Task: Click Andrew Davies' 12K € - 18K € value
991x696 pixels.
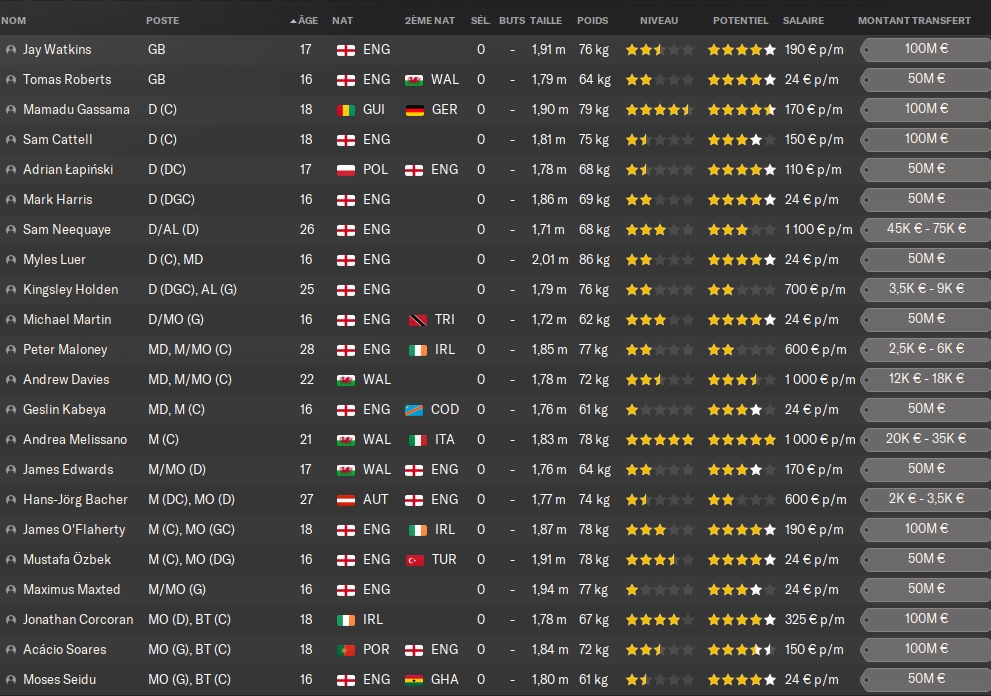Action: coord(926,379)
